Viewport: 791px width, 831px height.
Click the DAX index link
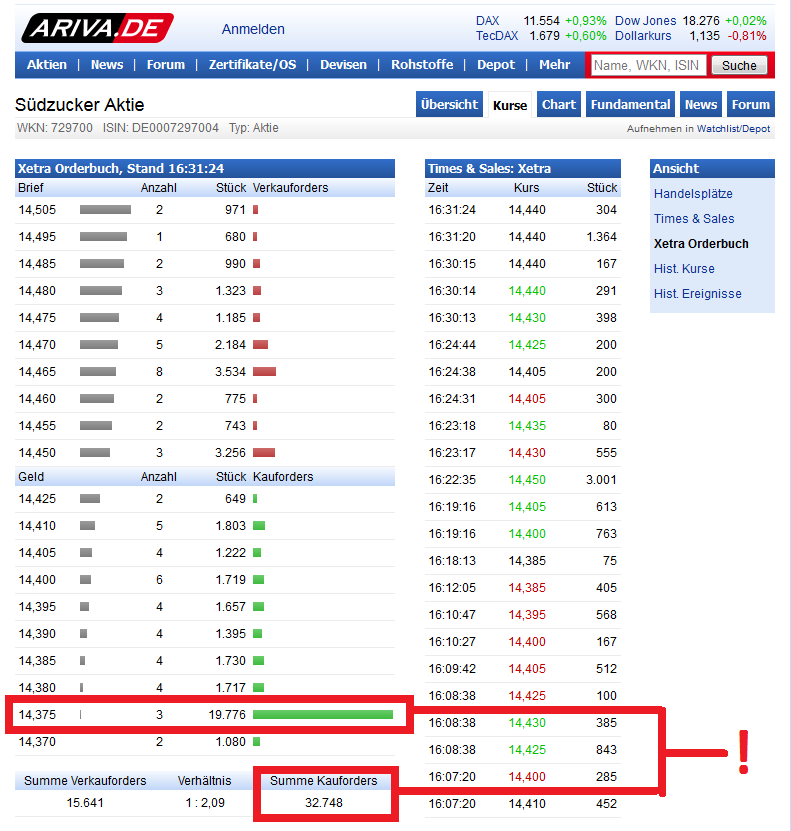[487, 21]
